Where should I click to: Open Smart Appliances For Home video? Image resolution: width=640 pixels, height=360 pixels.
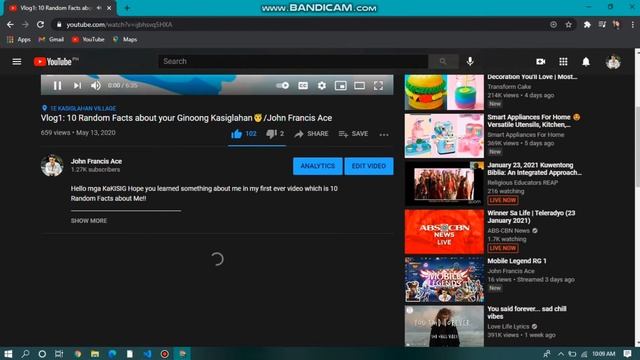point(444,136)
